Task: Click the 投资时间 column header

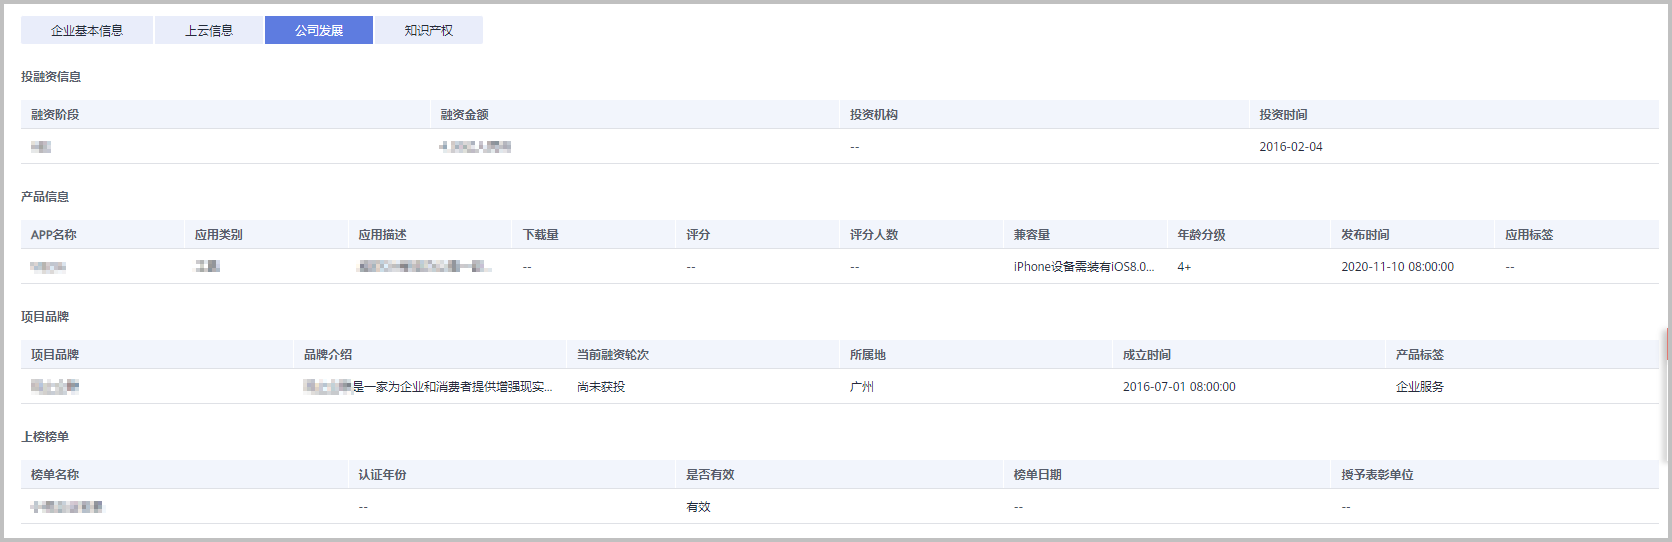Action: click(1283, 115)
